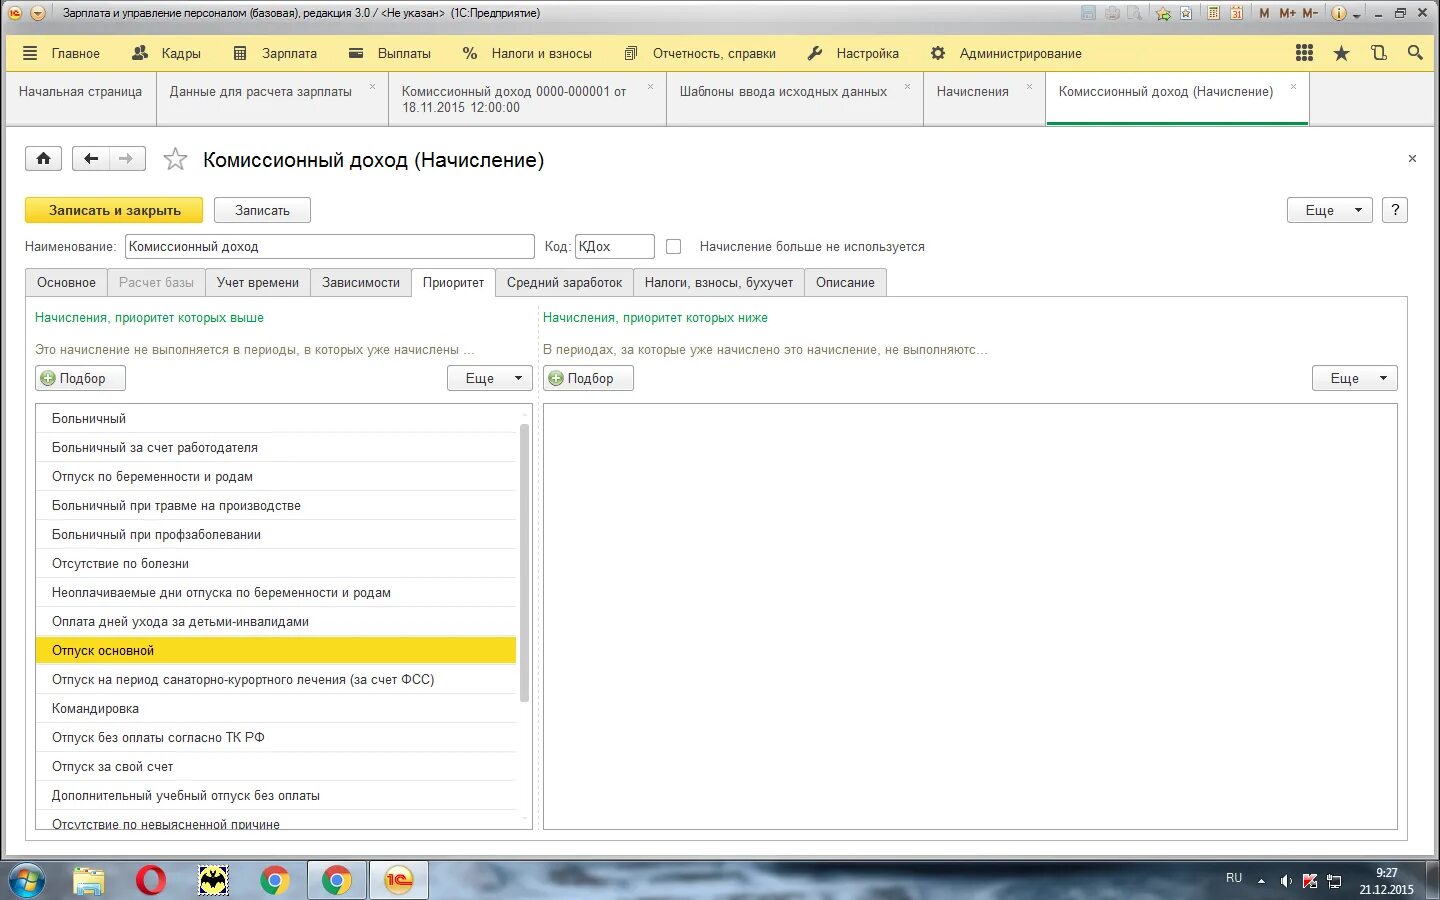Click the M memory button
This screenshot has width=1440, height=900.
pos(1264,13)
